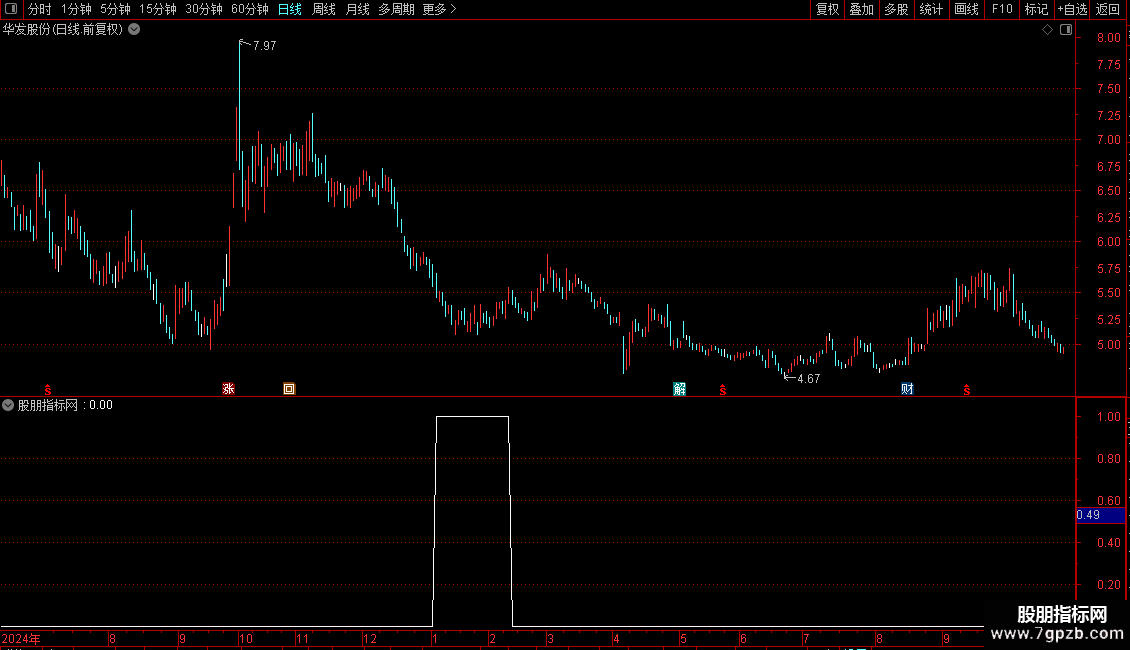Expand the 更多 periods menu
The image size is (1130, 650).
[x=439, y=9]
